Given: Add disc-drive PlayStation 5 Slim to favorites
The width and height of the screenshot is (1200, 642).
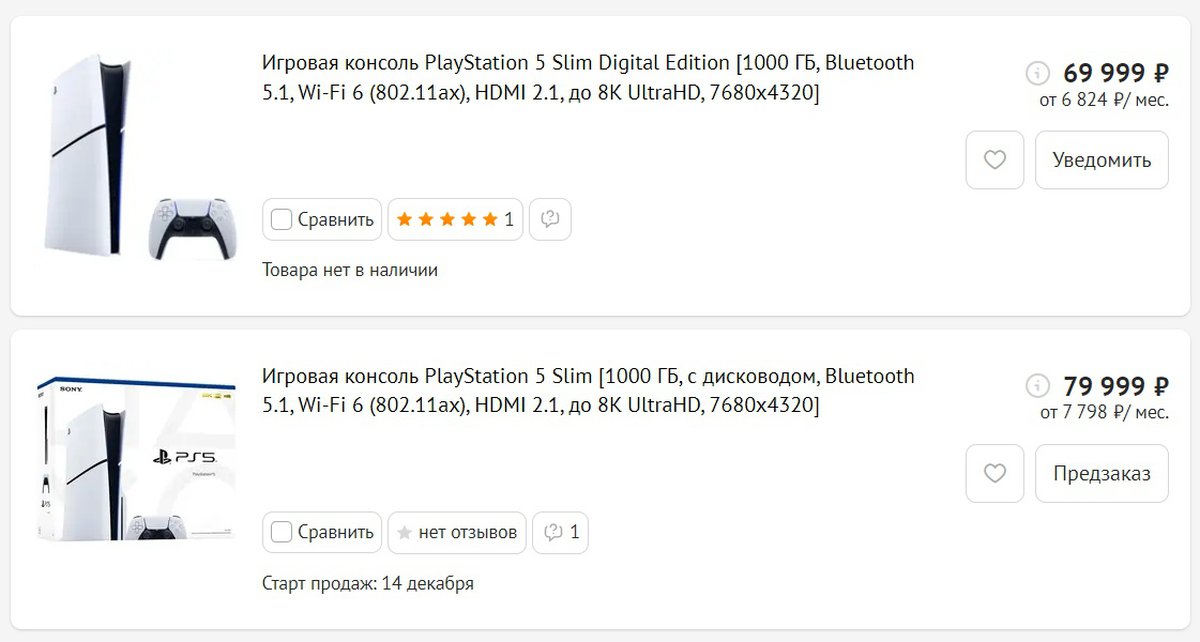Looking at the screenshot, I should click(x=994, y=473).
